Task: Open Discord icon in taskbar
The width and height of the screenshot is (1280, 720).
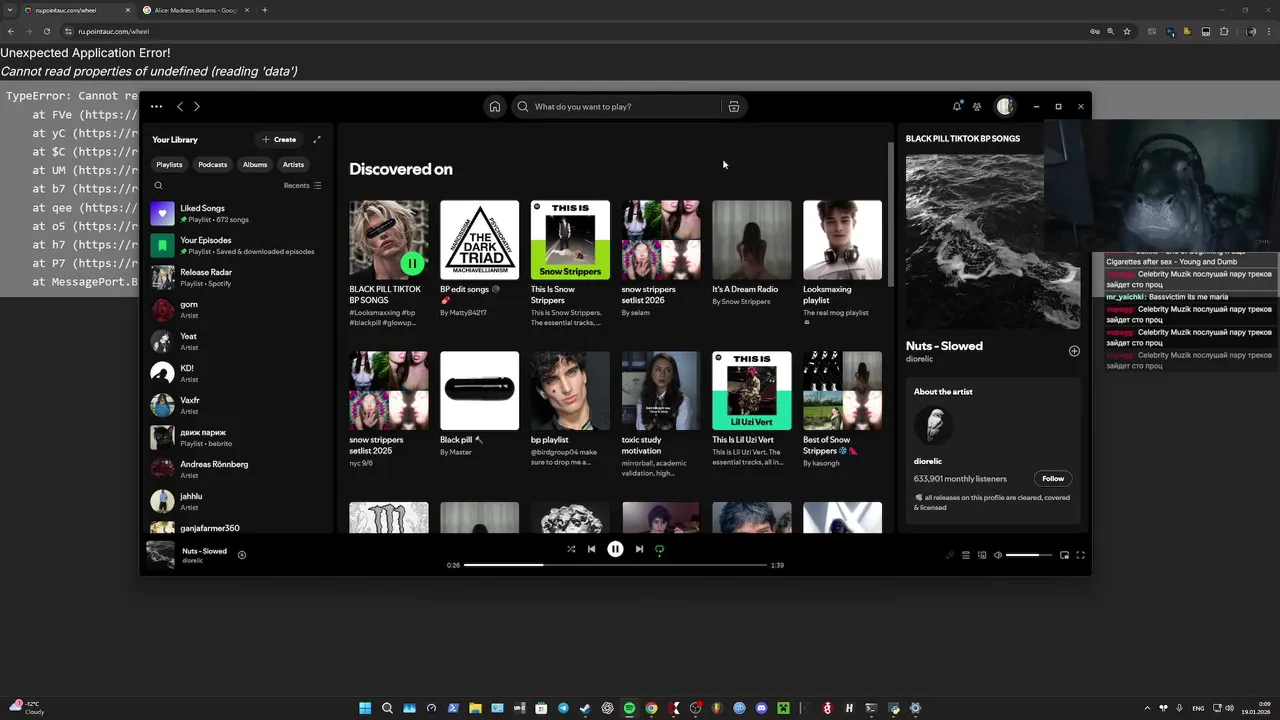Action: tap(761, 708)
